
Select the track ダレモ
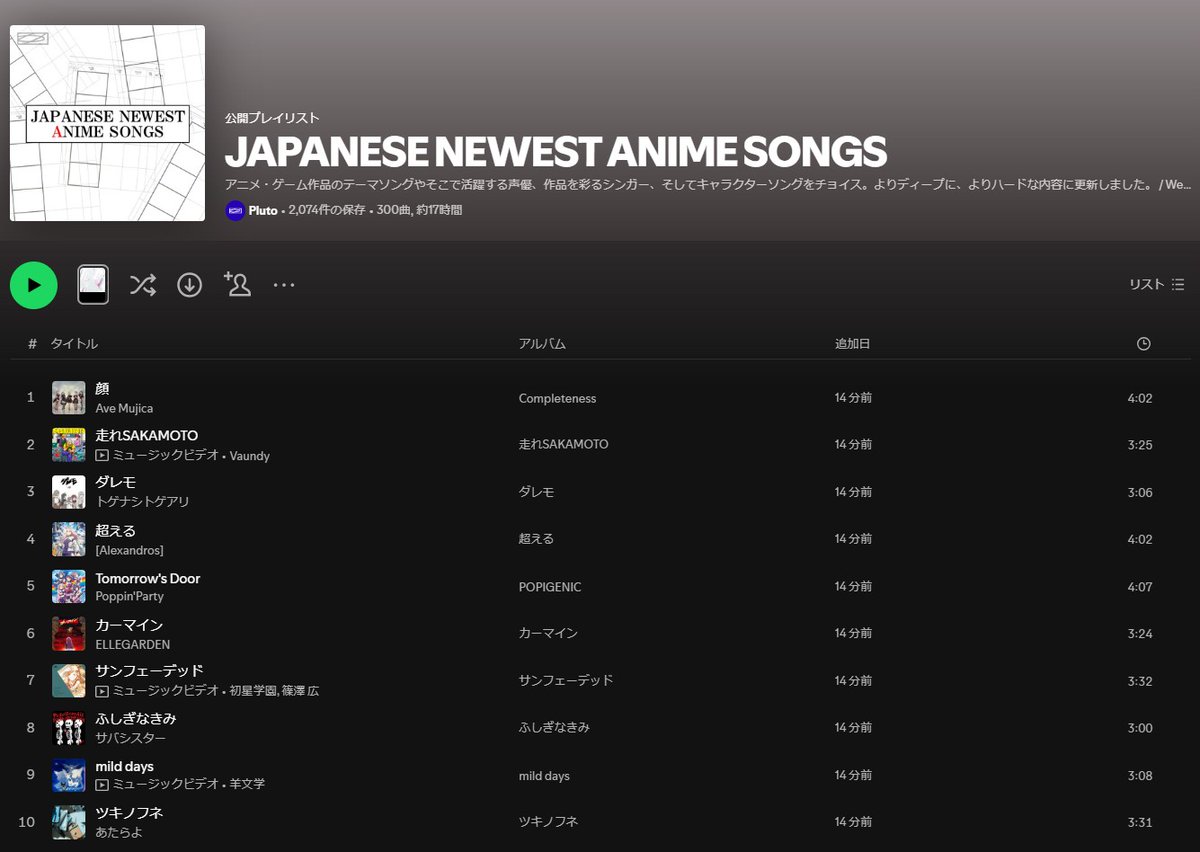(115, 483)
